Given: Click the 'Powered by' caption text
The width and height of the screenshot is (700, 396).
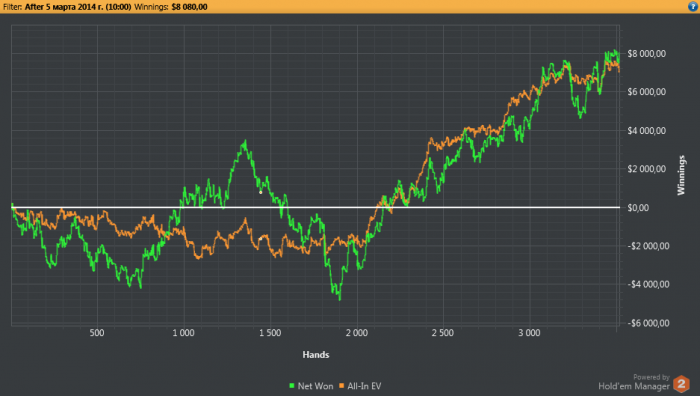Looking at the screenshot, I should (x=651, y=377).
